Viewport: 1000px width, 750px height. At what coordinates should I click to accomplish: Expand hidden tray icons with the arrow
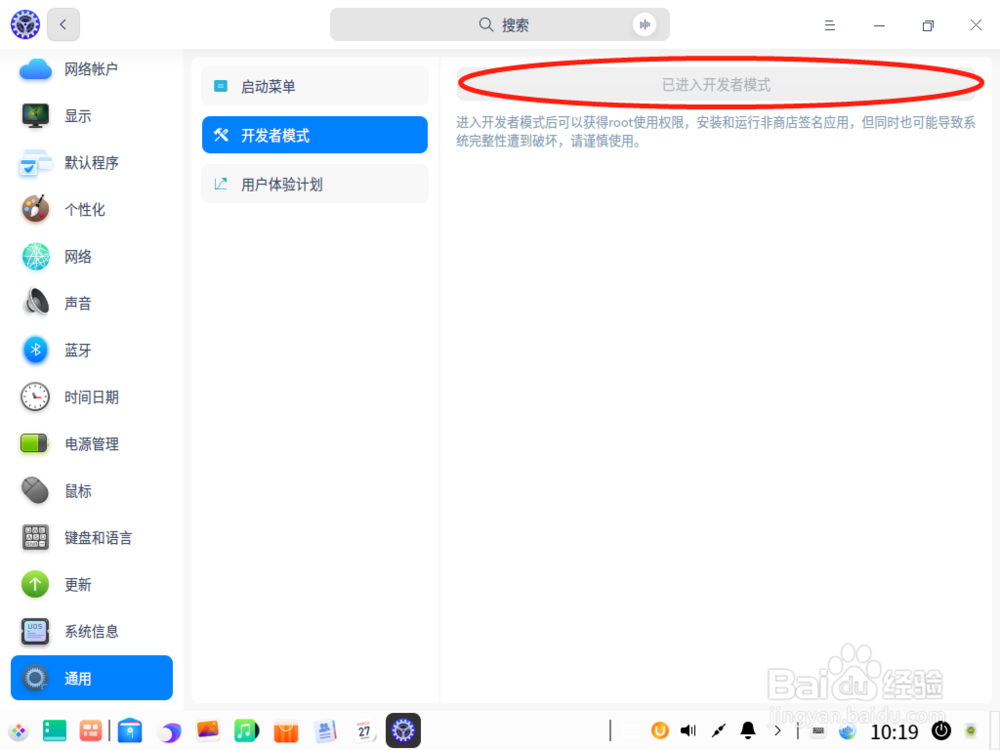[x=777, y=730]
